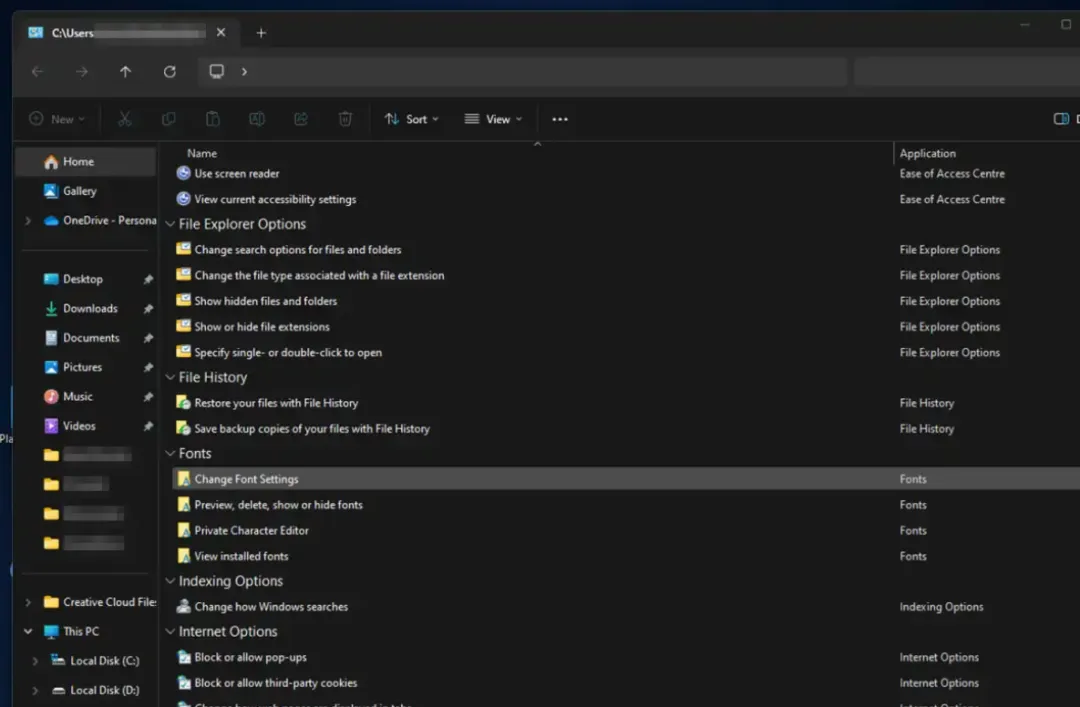Click the Copy icon in the toolbar
Image resolution: width=1080 pixels, height=707 pixels.
(168, 118)
